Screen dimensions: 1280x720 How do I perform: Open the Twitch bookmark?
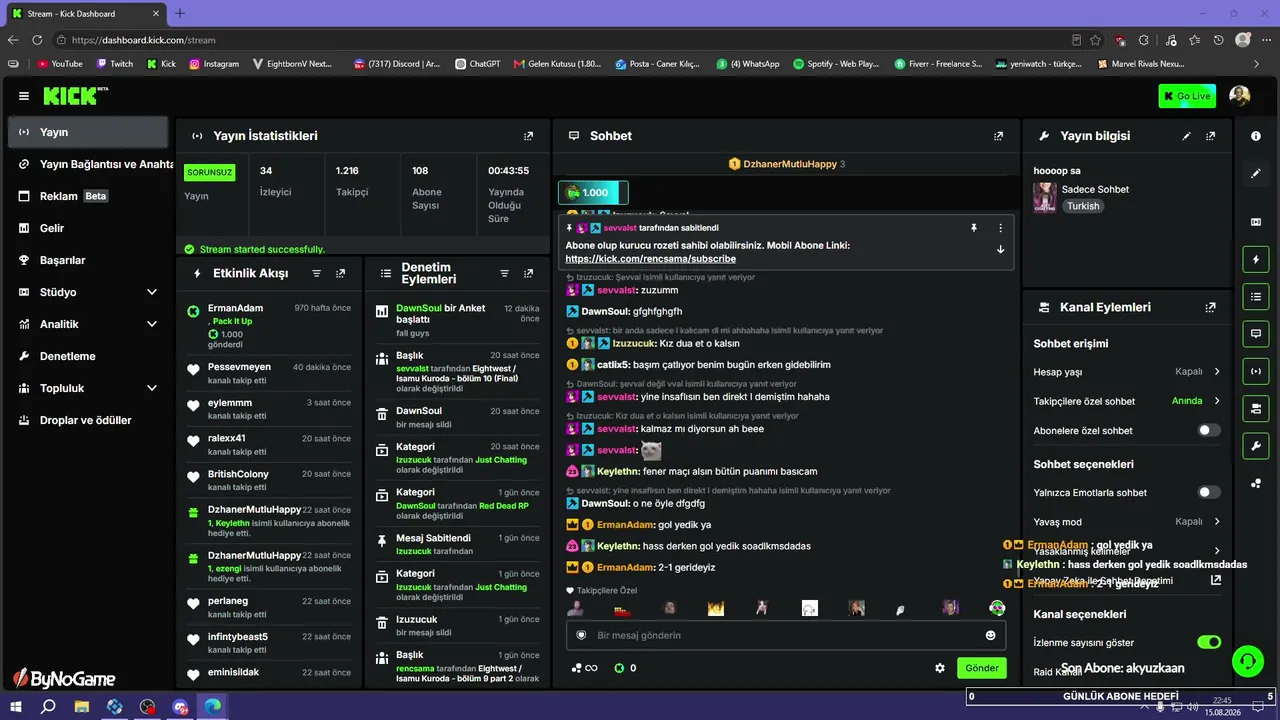click(115, 64)
